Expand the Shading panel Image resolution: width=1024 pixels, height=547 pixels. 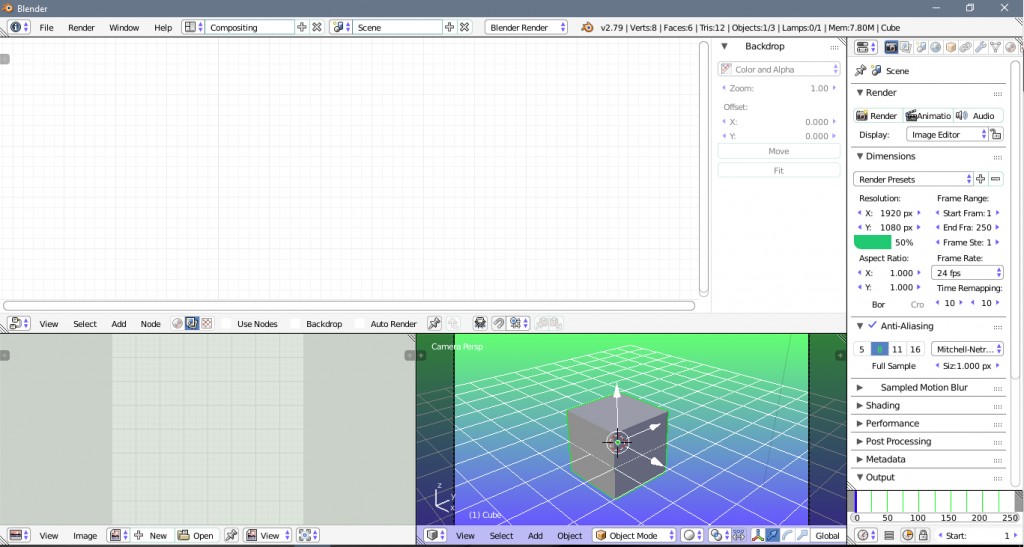[882, 405]
